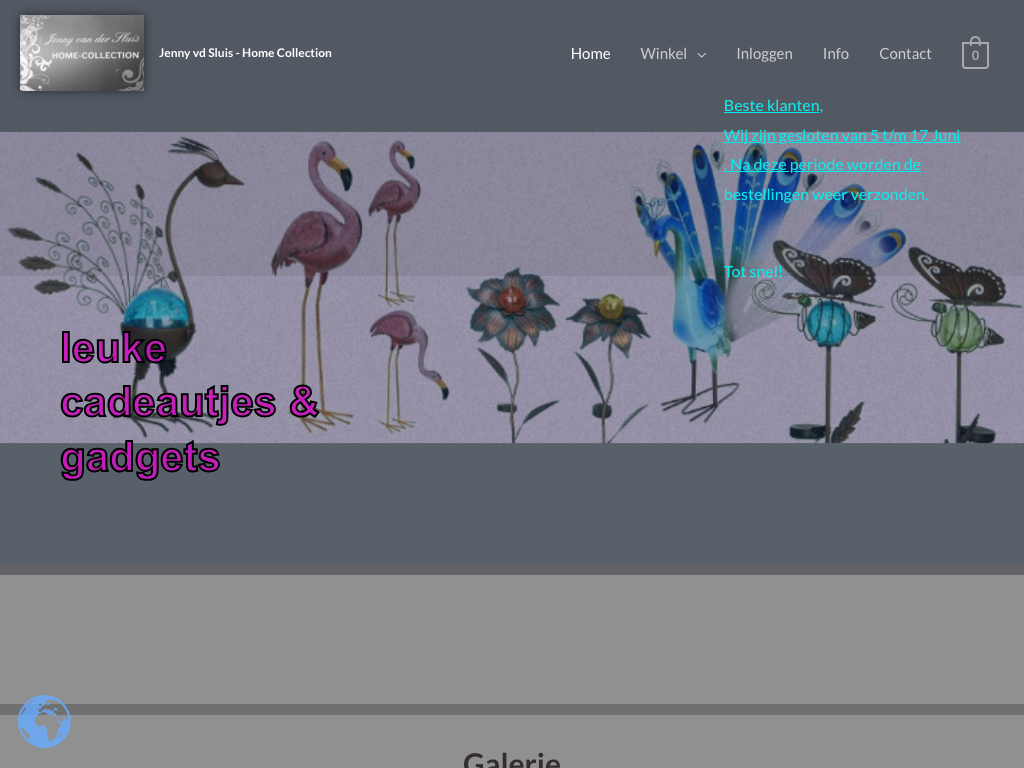Go to the Home menu item
Viewport: 1024px width, 768px height.
(x=590, y=54)
